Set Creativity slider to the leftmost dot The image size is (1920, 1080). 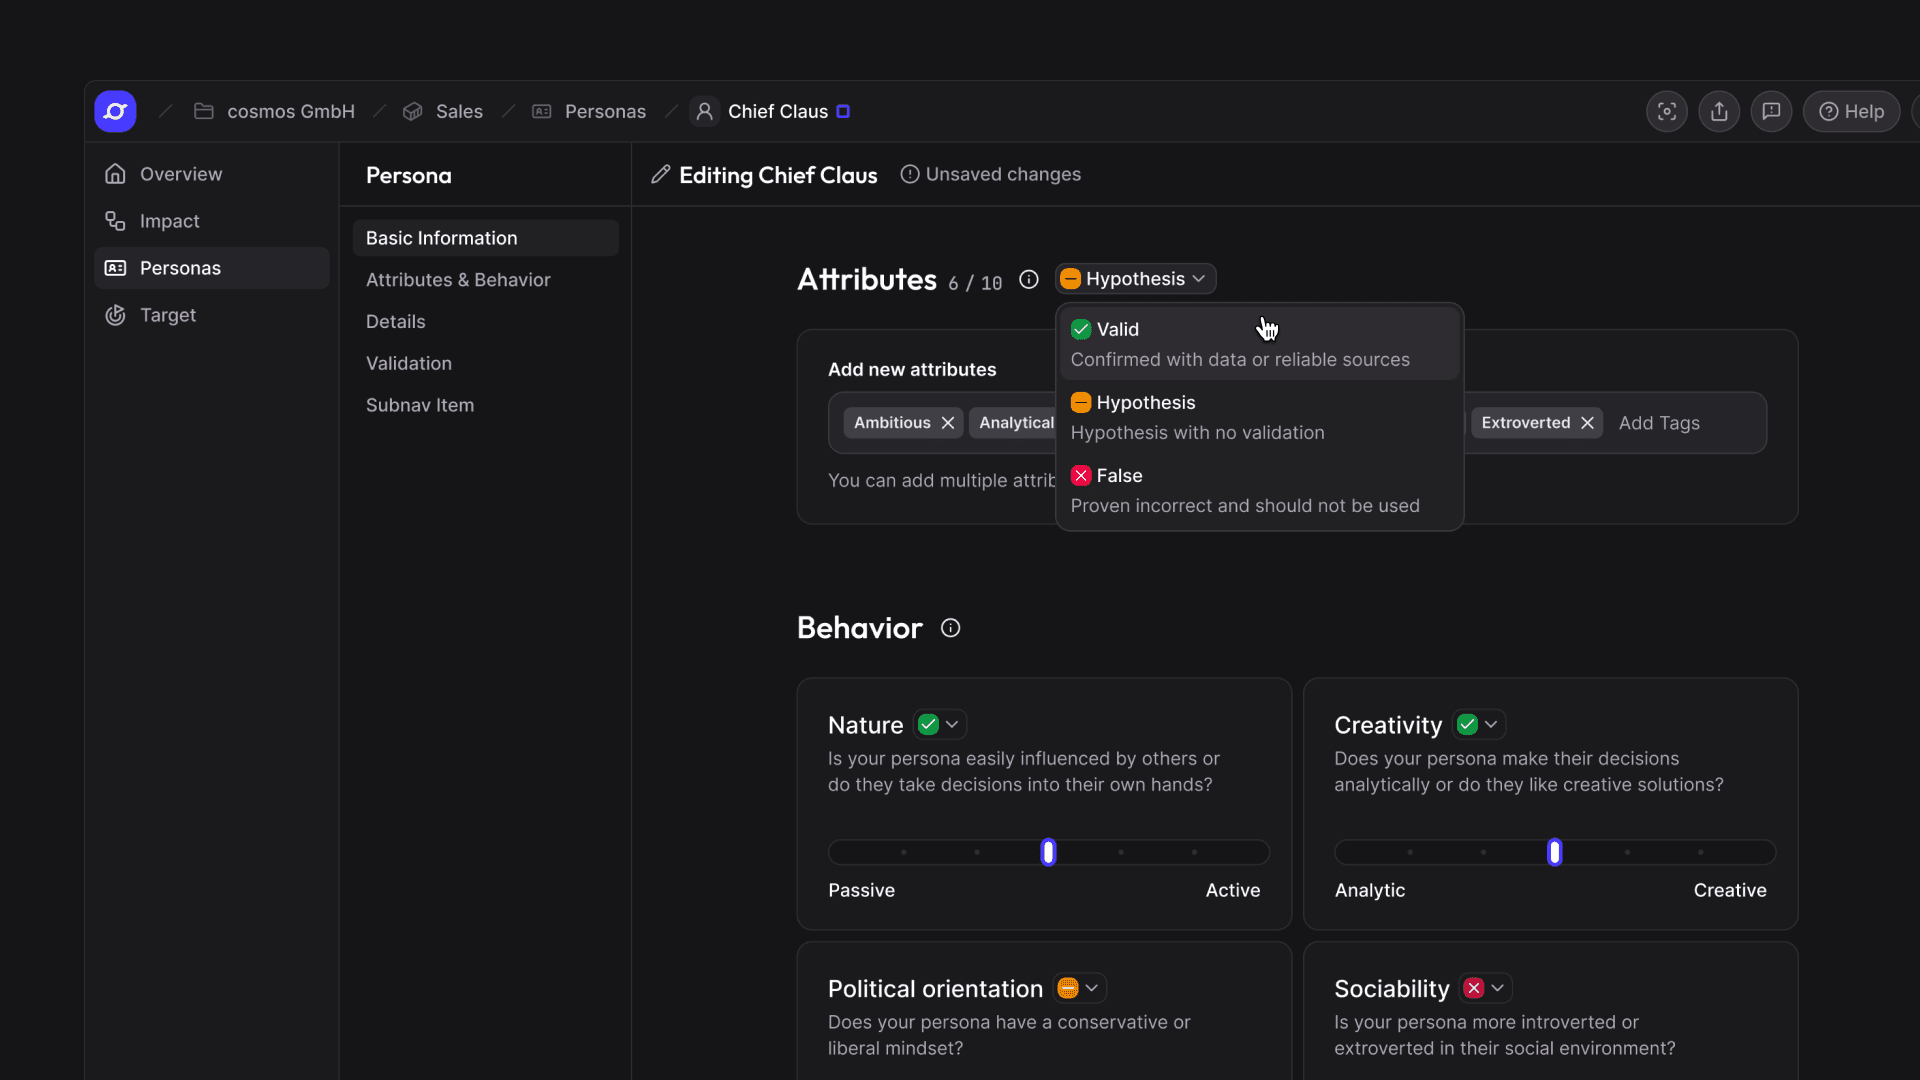coord(1410,852)
